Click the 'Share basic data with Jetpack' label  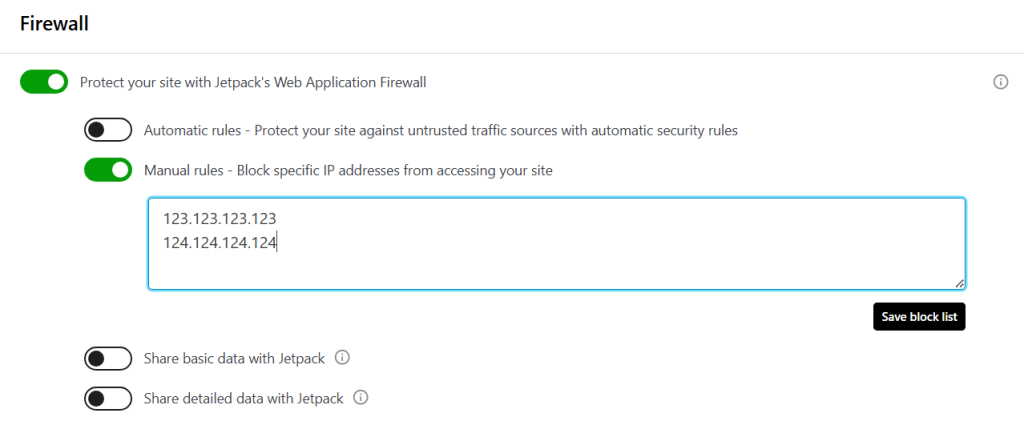click(234, 359)
